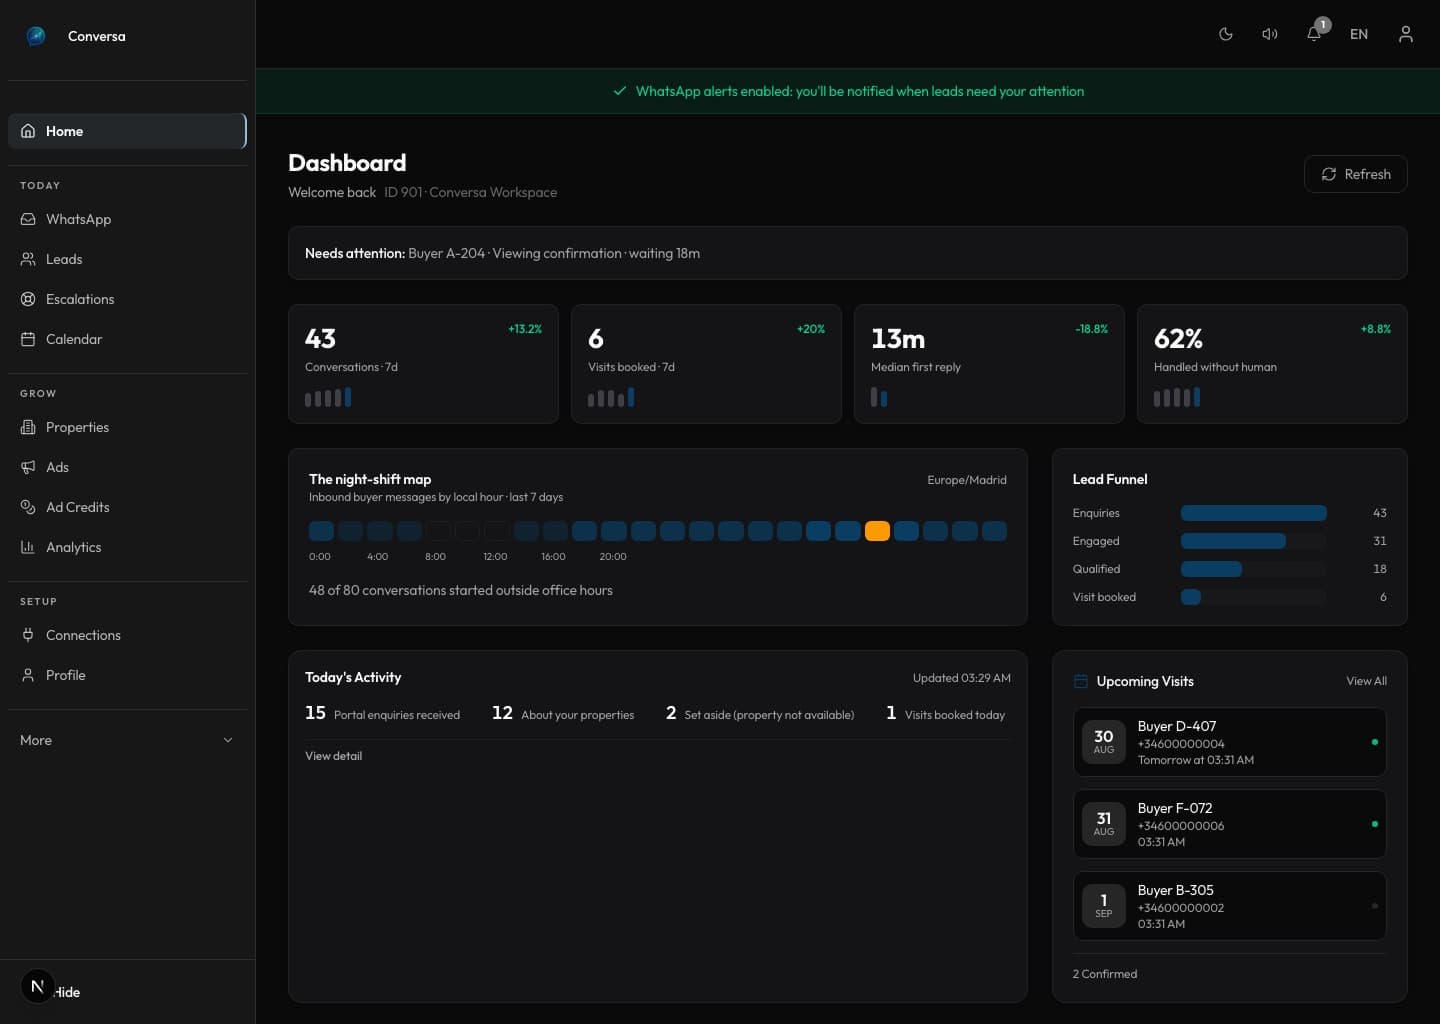Viewport: 1440px width, 1024px height.
Task: Click the -18.8% change indicator
Action: pos(1091,329)
